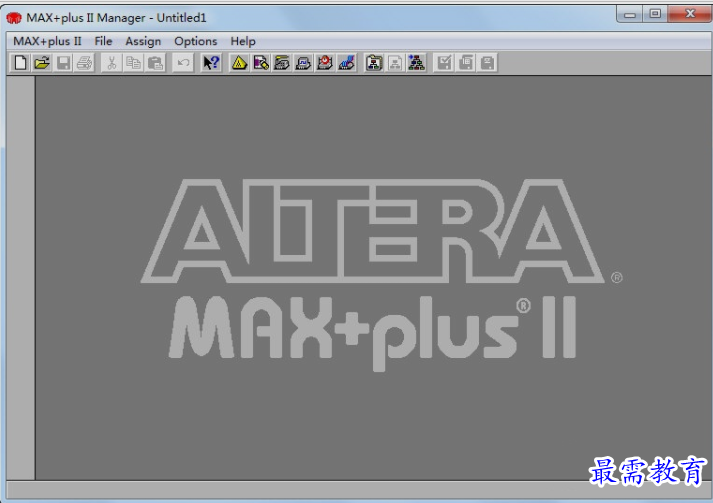Open a file using the yellow folder icon
Viewport: 713px width, 503px height.
click(42, 63)
